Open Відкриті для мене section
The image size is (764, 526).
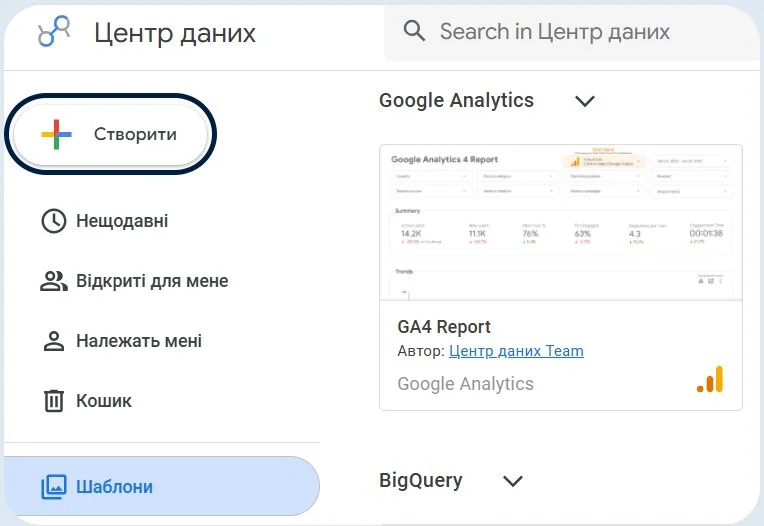pos(152,281)
